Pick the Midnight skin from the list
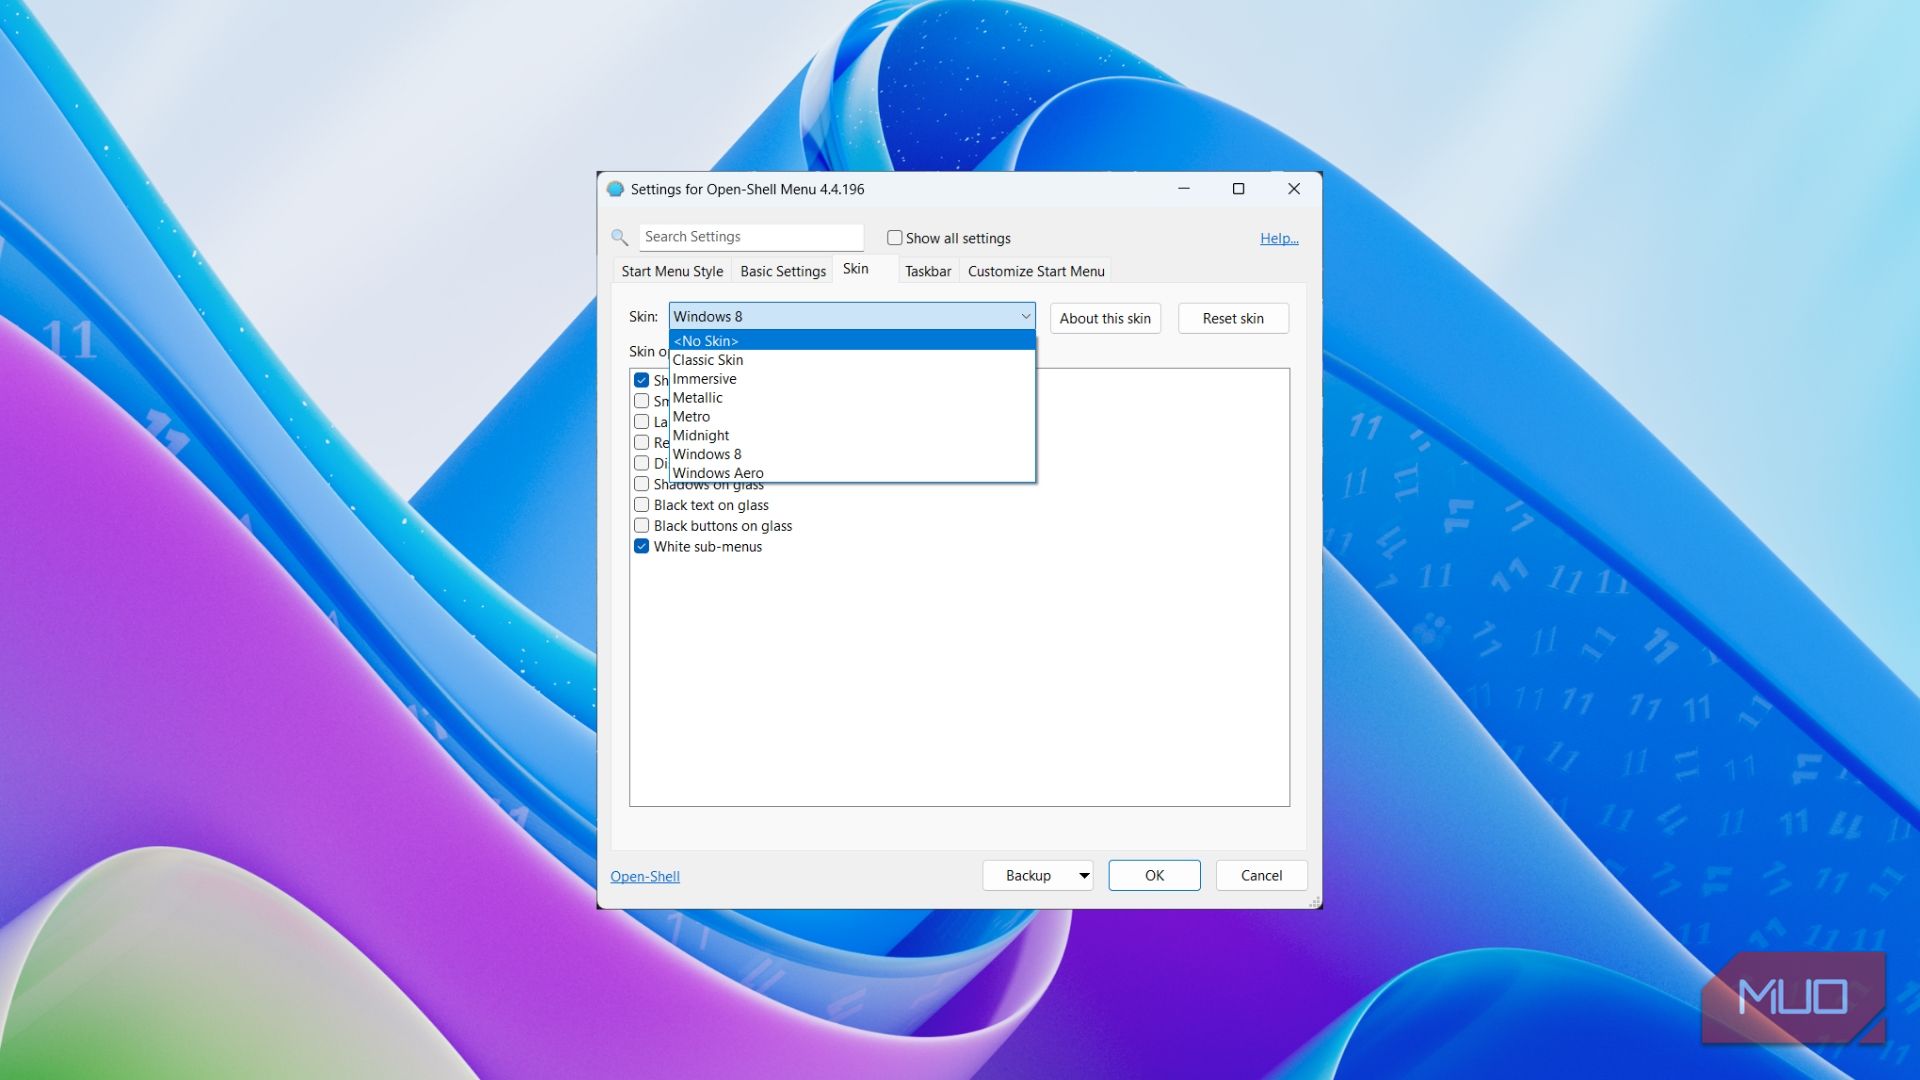1920x1080 pixels. point(852,436)
